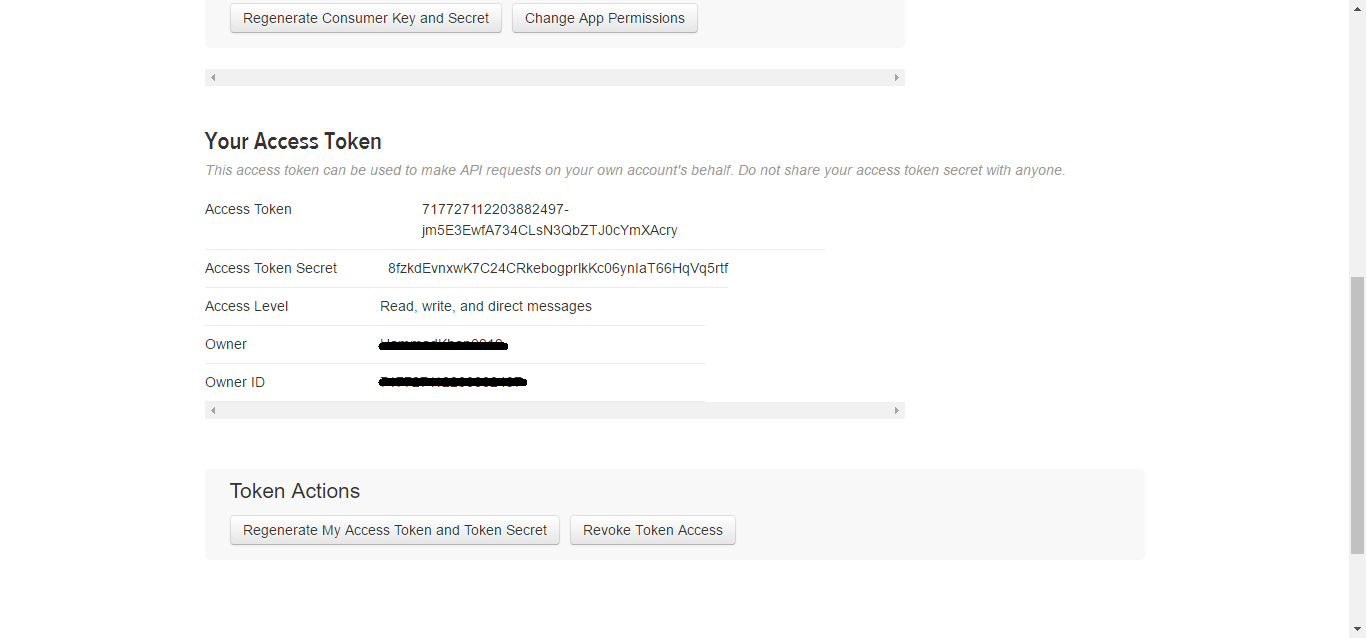Image resolution: width=1366 pixels, height=638 pixels.
Task: Click the vertical page scrollbar thumb
Action: [x=1357, y=415]
